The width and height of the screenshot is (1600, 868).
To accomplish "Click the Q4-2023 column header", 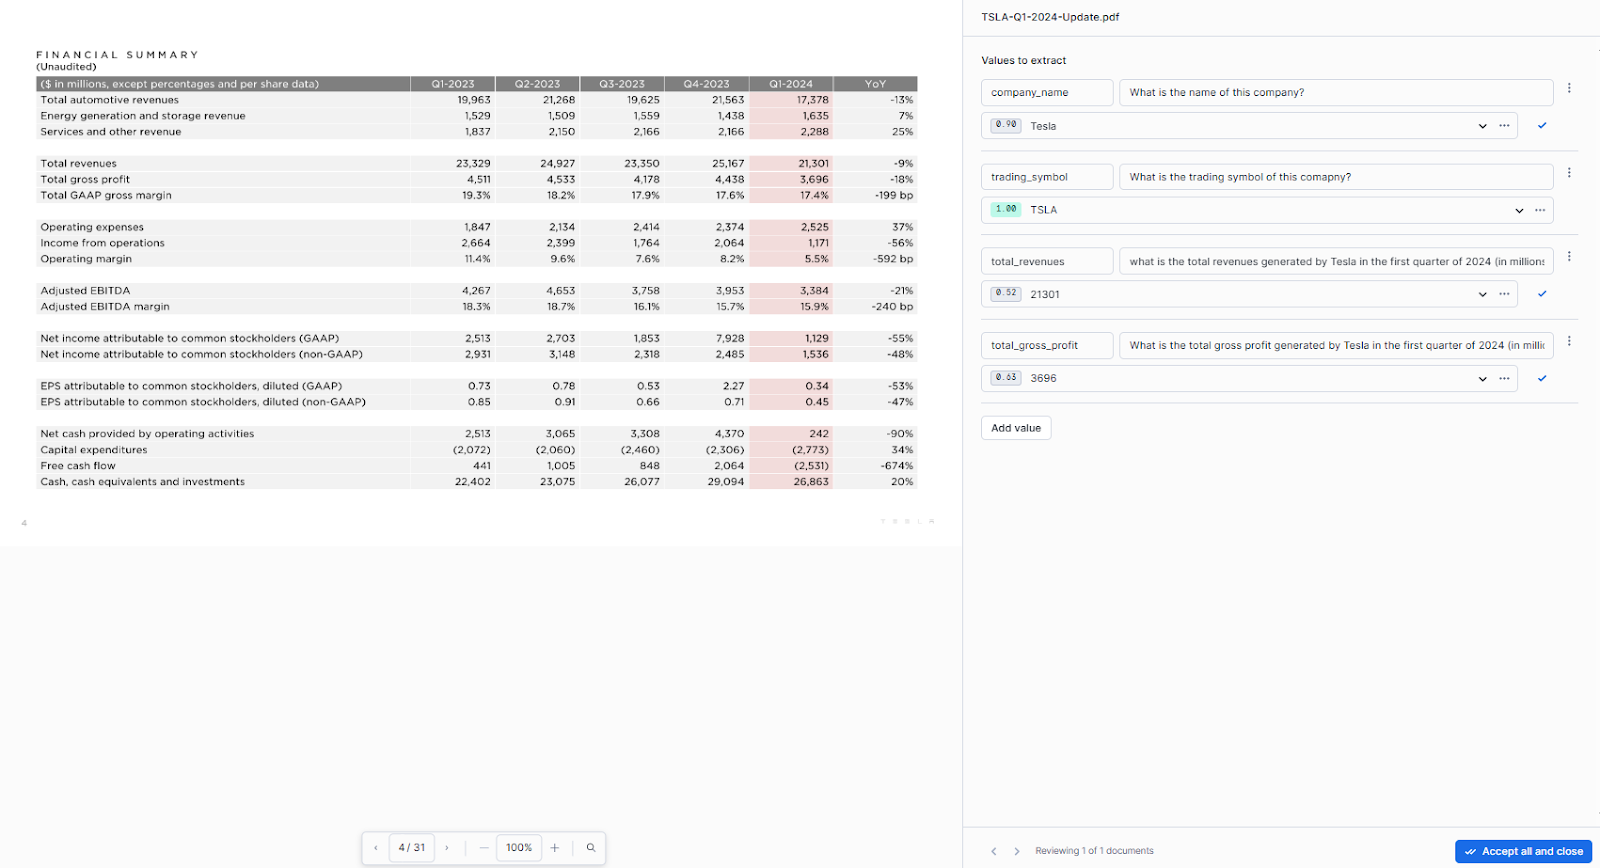I will tap(706, 84).
